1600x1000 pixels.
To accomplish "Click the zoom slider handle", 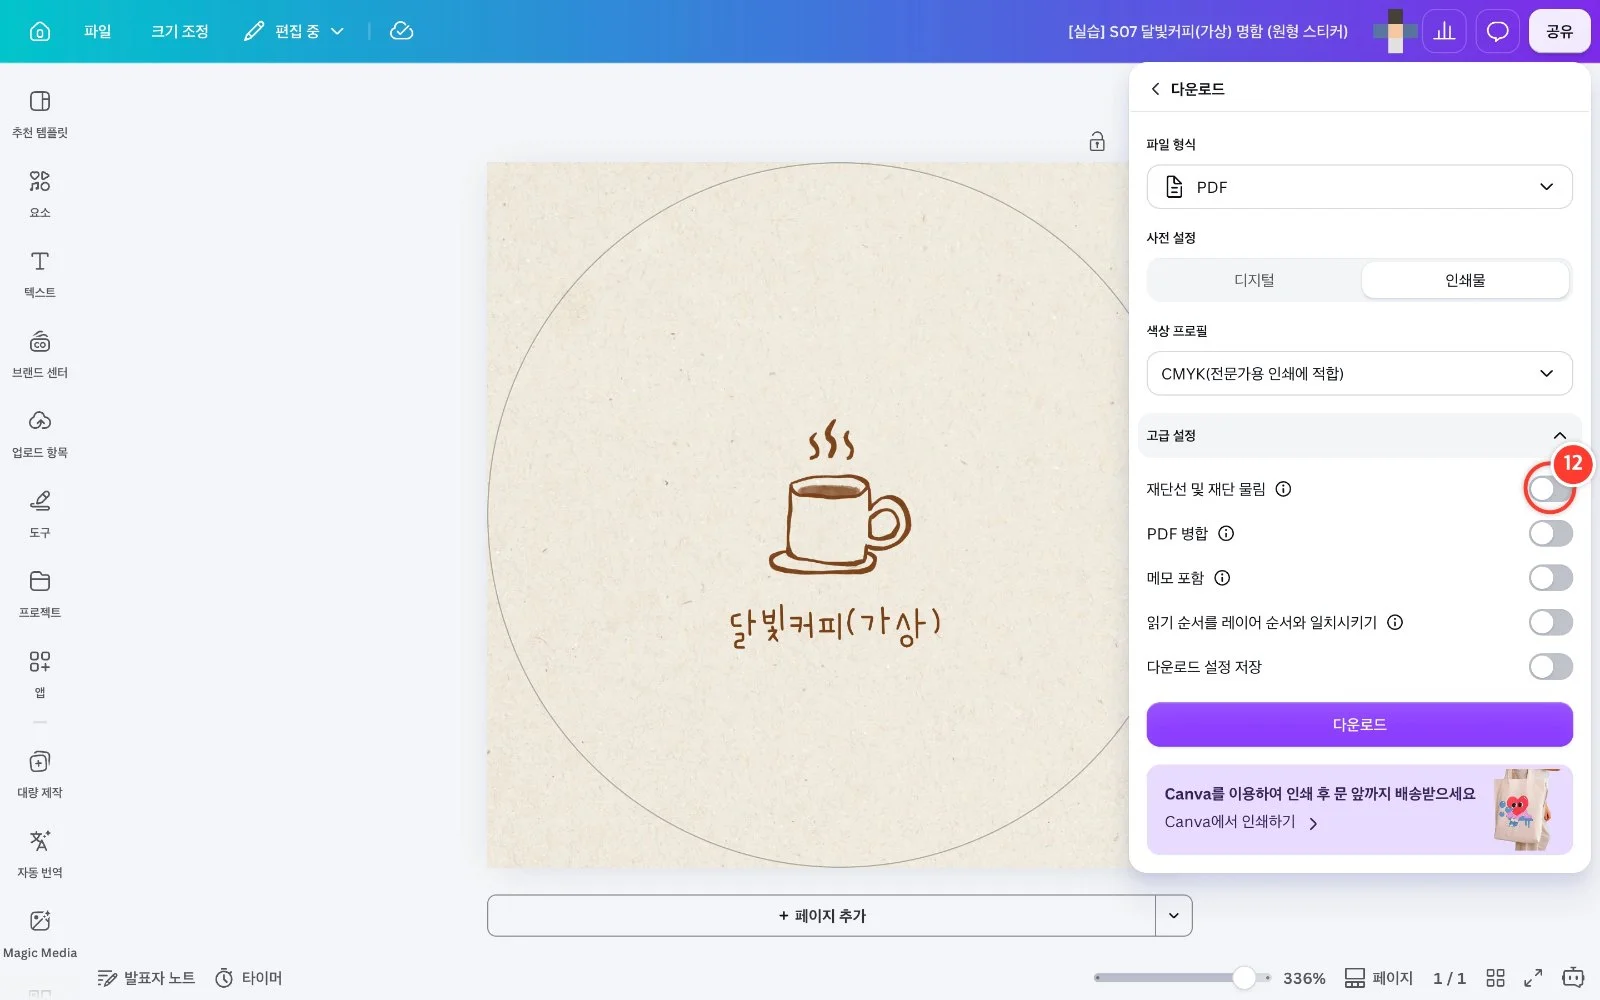I will click(x=1244, y=977).
